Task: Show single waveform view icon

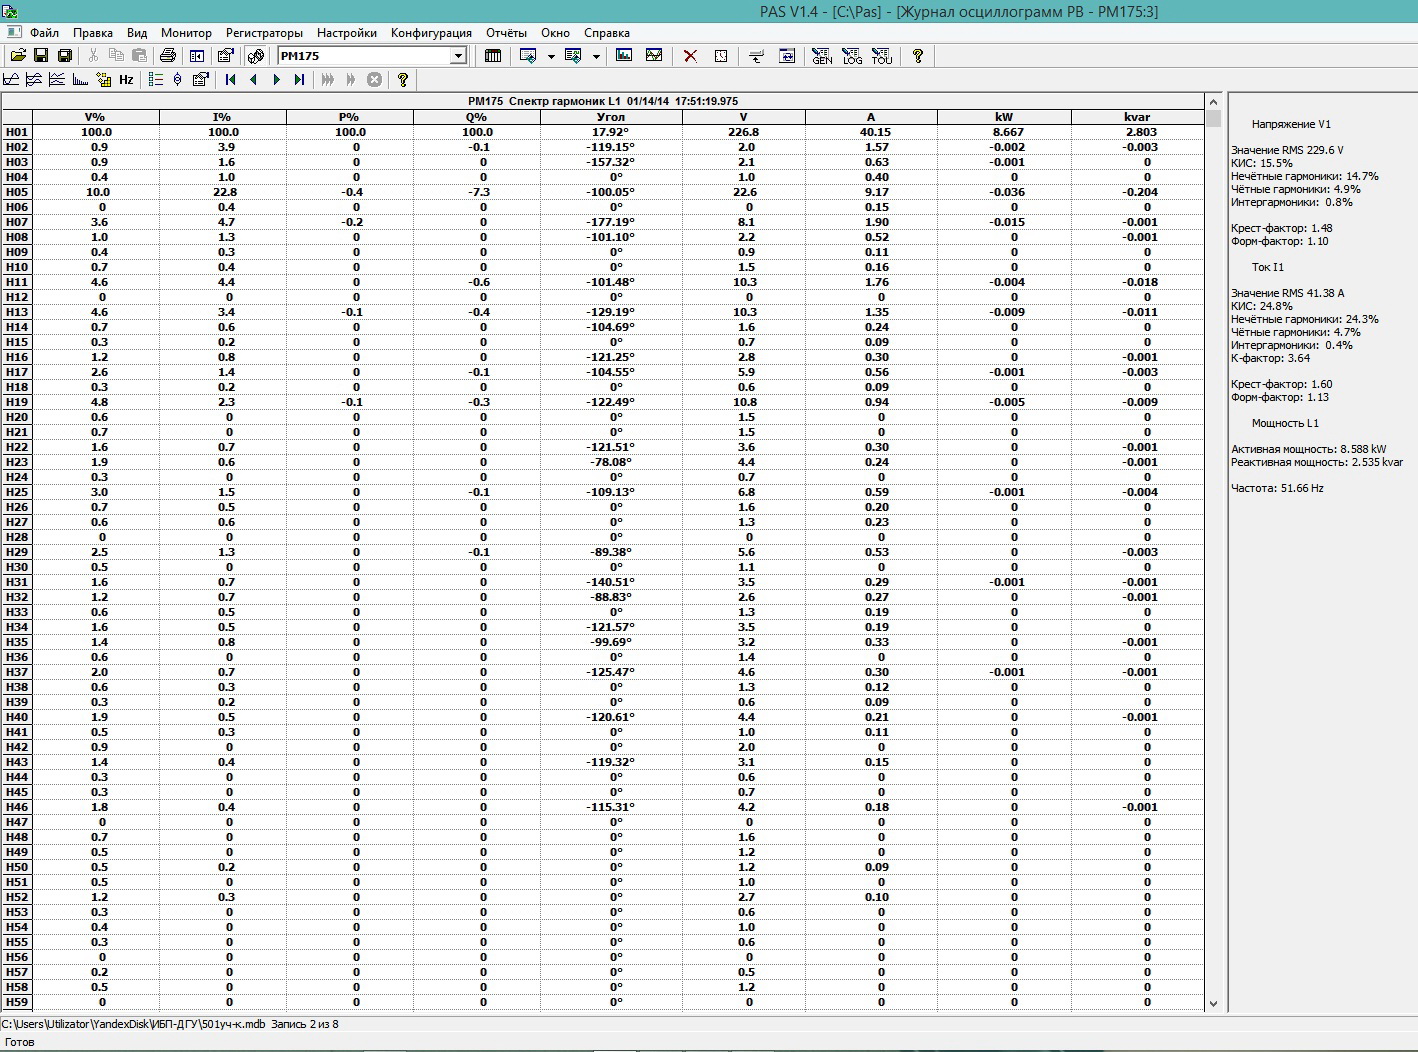Action: pyautogui.click(x=12, y=80)
